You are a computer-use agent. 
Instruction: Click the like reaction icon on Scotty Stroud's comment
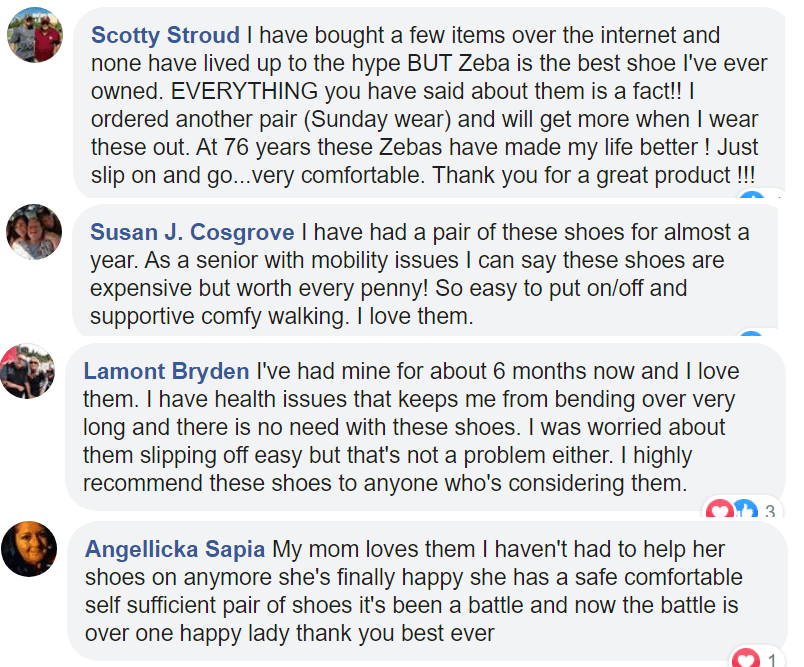tap(752, 196)
